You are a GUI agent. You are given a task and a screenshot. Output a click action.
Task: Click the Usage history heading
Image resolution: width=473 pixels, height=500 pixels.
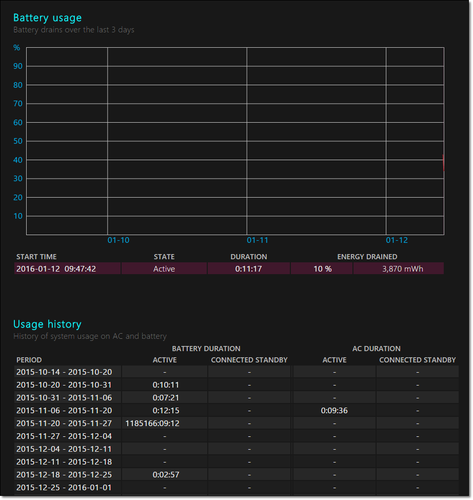pos(47,324)
